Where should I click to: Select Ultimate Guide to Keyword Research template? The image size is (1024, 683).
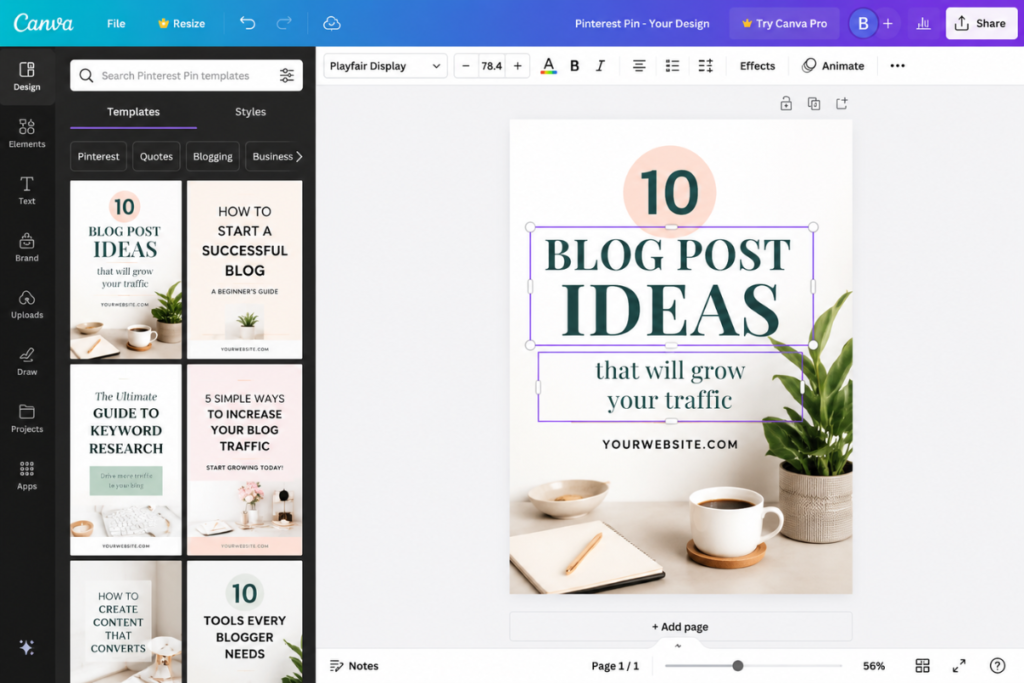point(126,460)
